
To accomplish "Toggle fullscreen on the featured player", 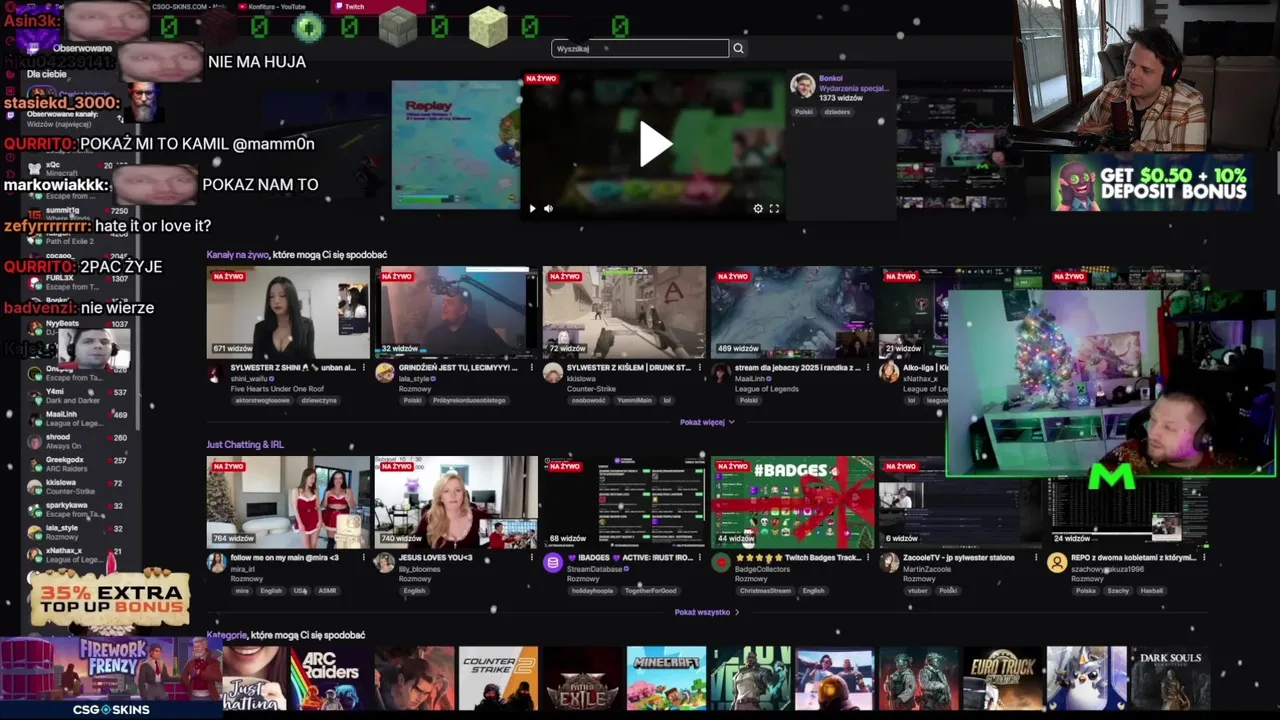I will pyautogui.click(x=774, y=209).
